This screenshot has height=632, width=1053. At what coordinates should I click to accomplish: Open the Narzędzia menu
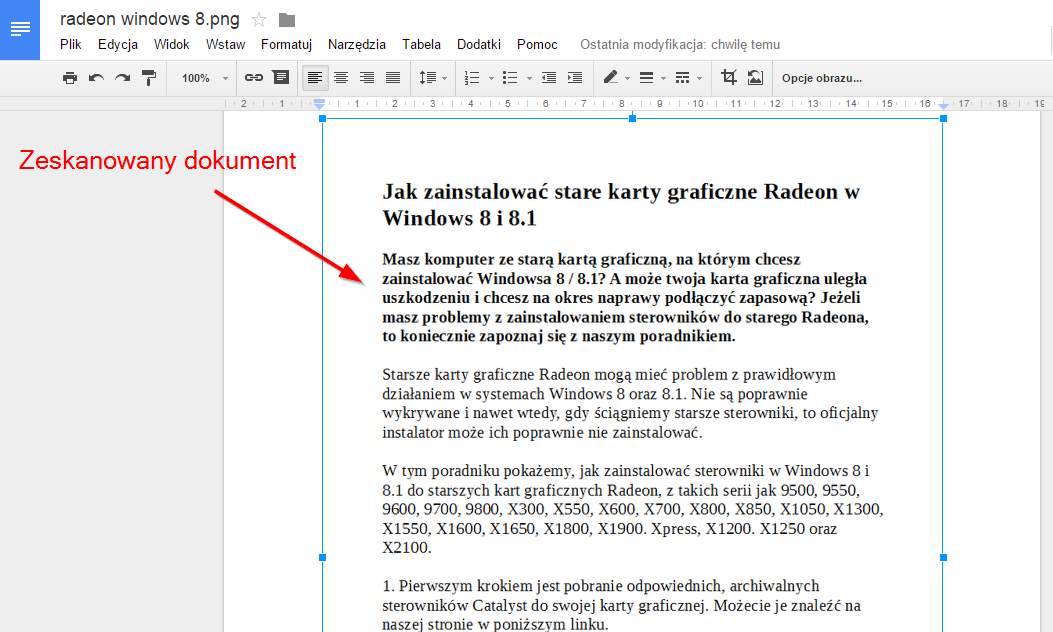[357, 44]
